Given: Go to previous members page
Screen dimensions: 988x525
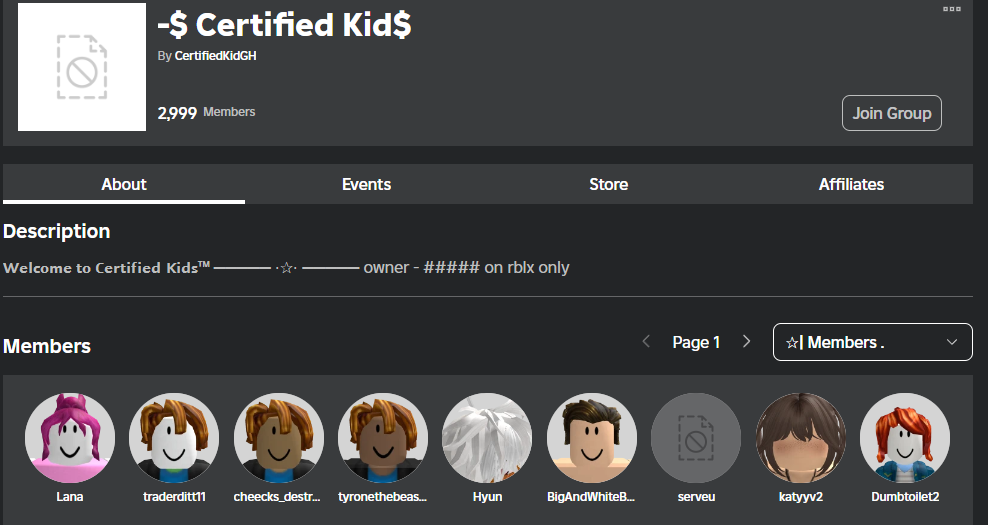Looking at the screenshot, I should point(646,342).
